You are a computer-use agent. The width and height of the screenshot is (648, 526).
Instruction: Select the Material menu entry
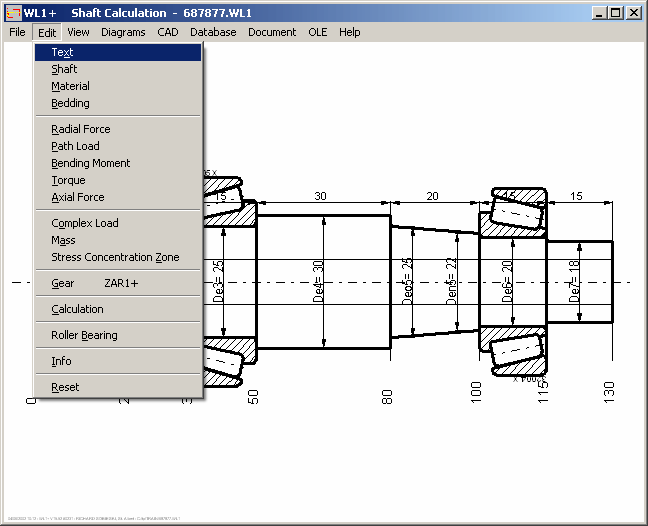click(70, 86)
